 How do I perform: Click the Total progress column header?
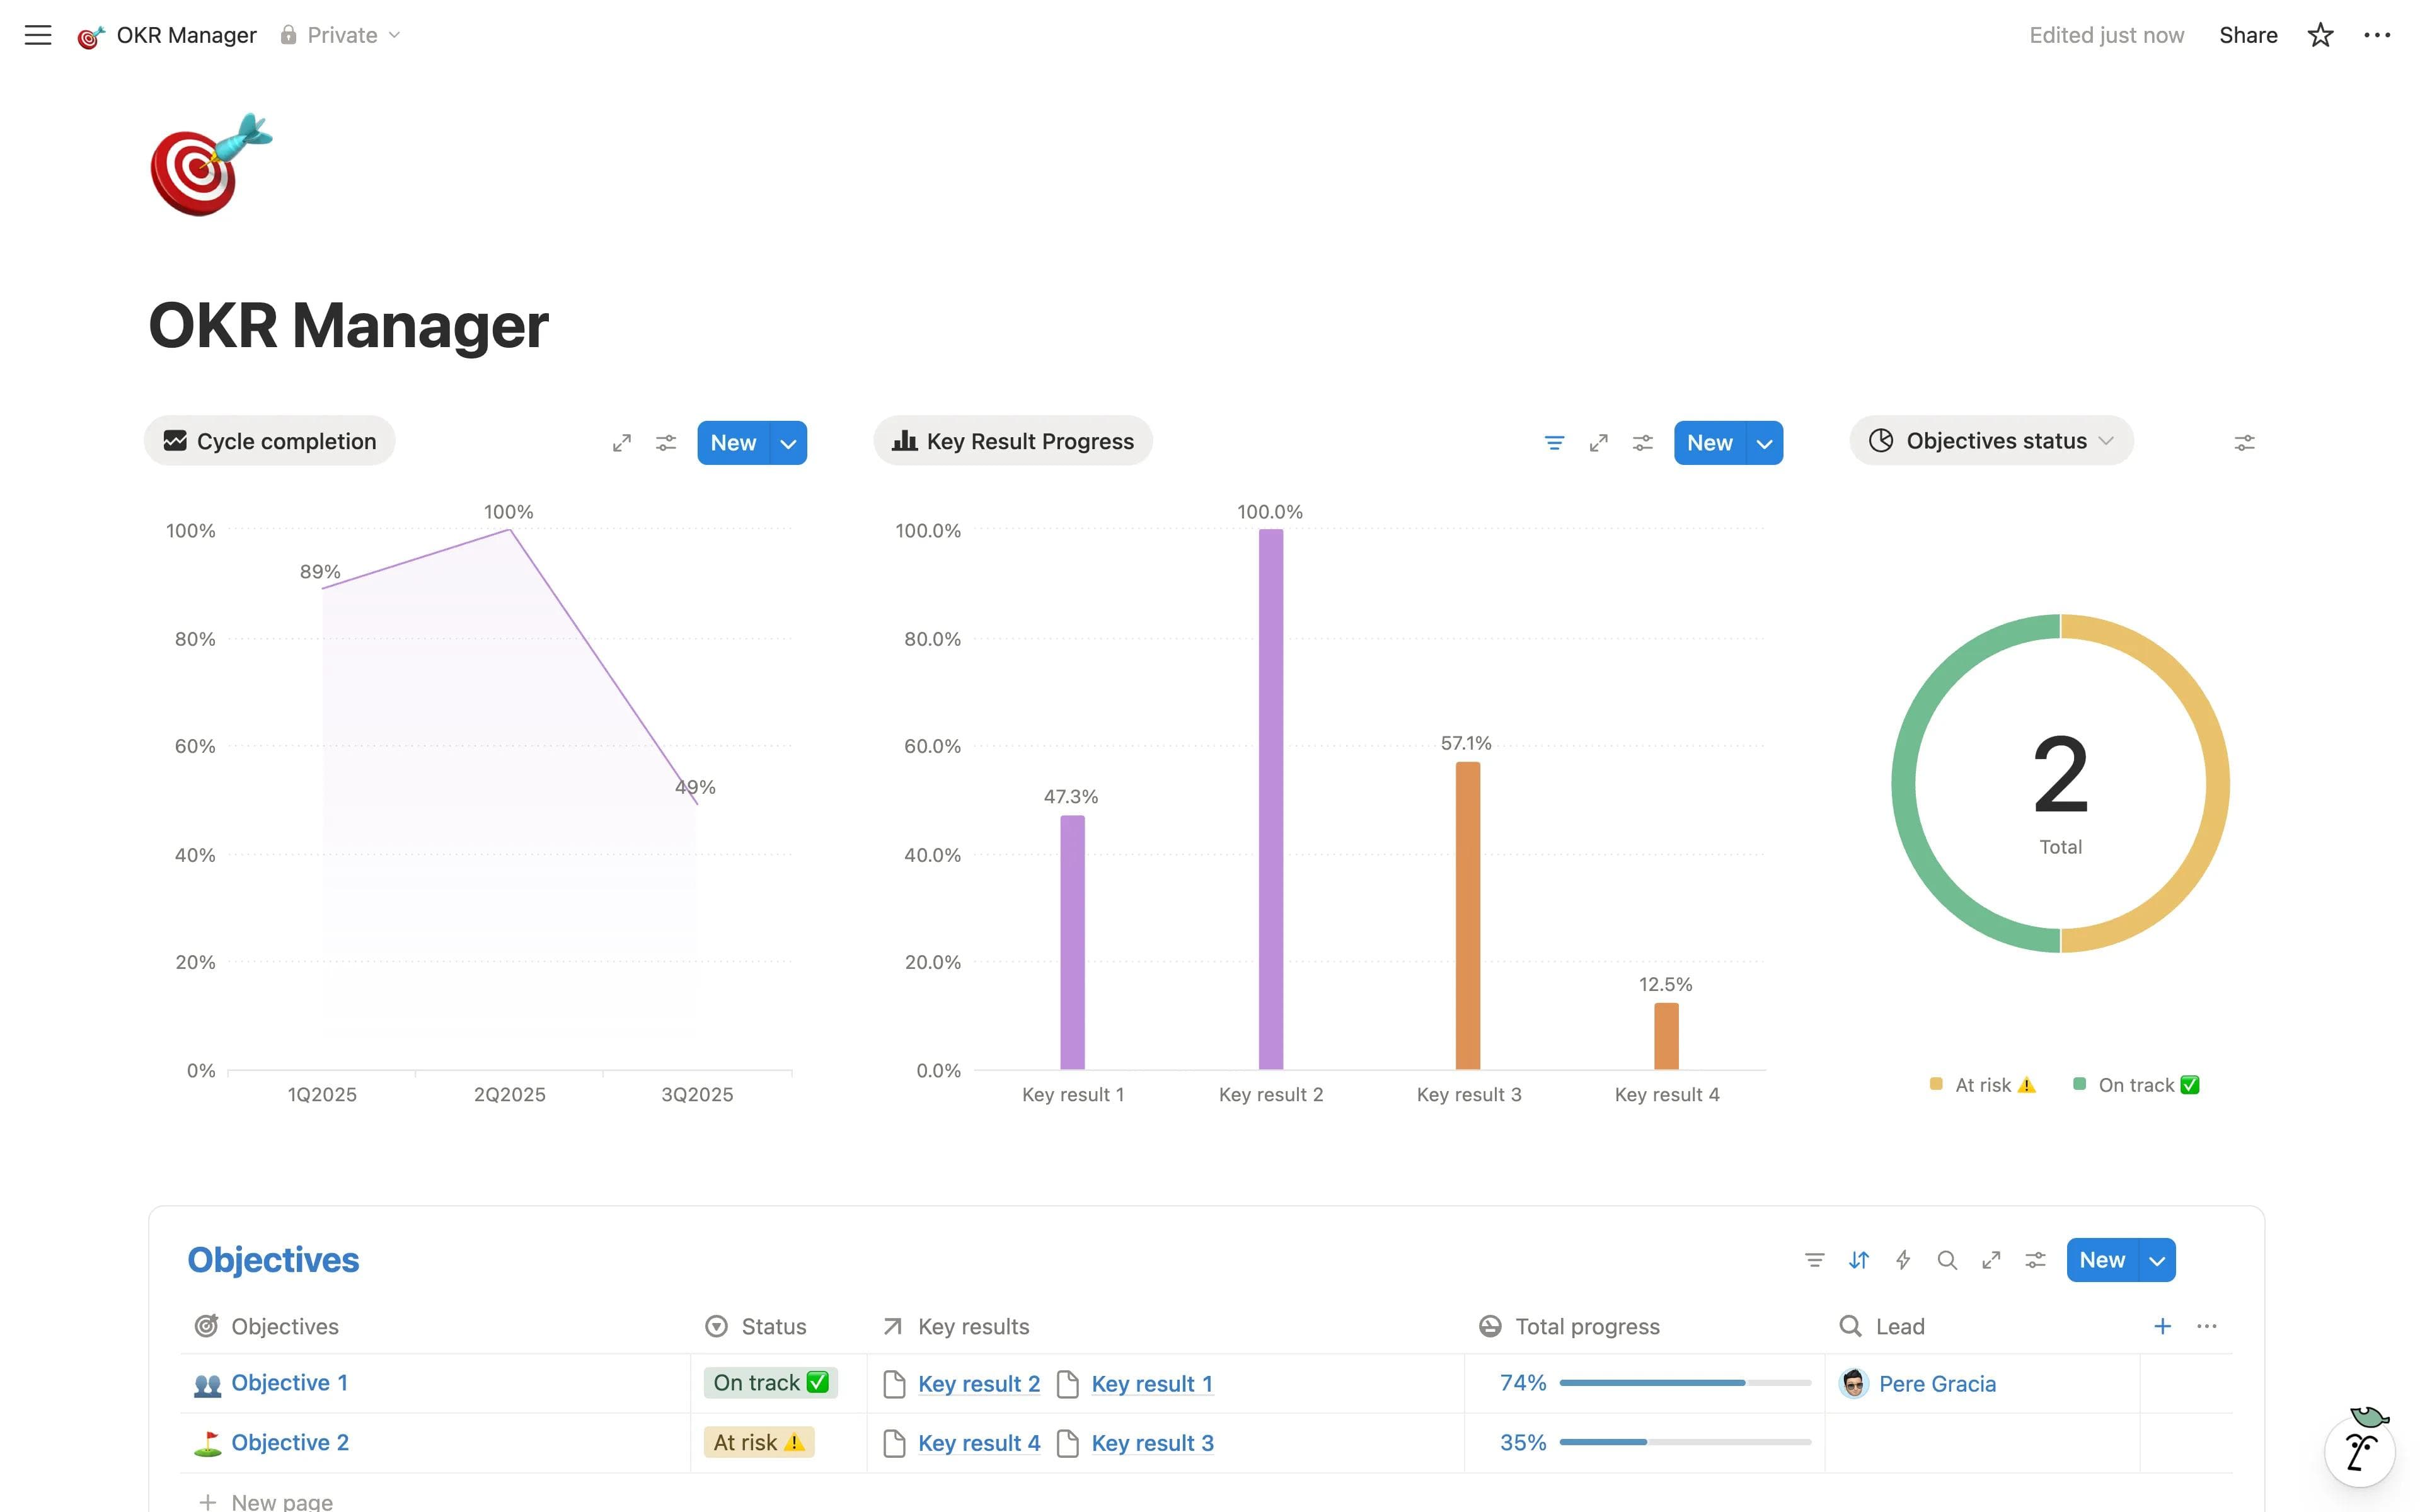1569,1326
